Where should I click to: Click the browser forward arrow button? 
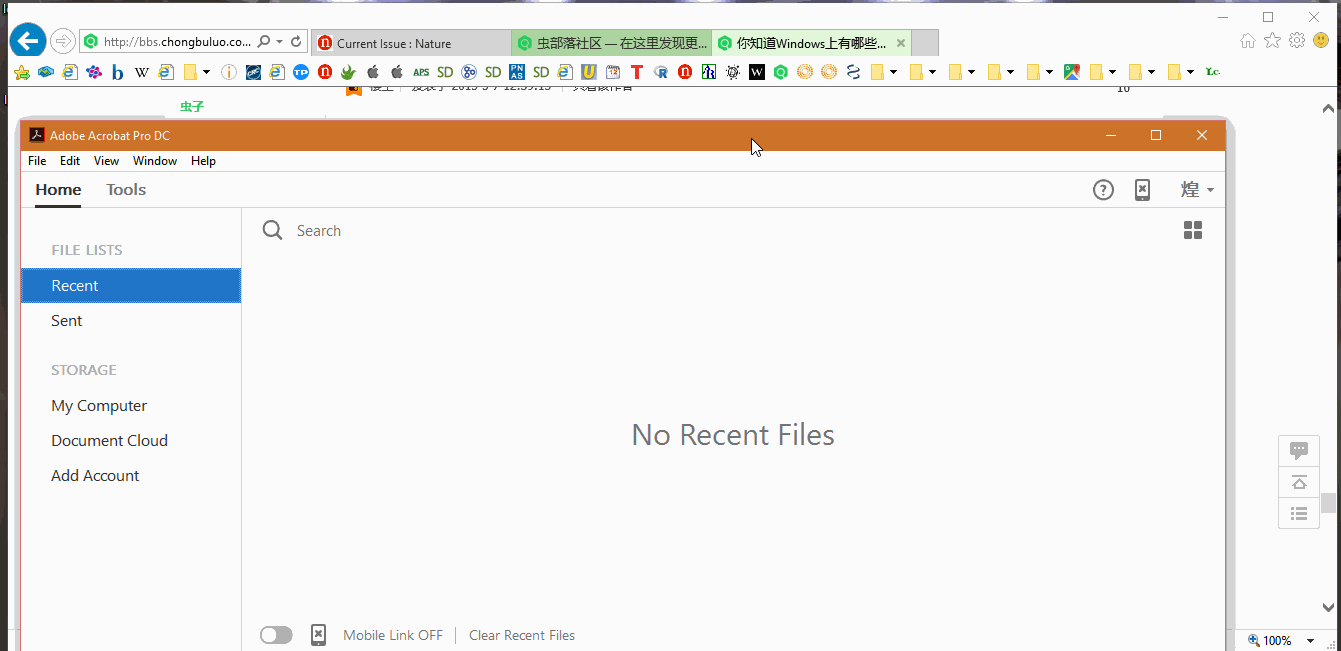62,41
